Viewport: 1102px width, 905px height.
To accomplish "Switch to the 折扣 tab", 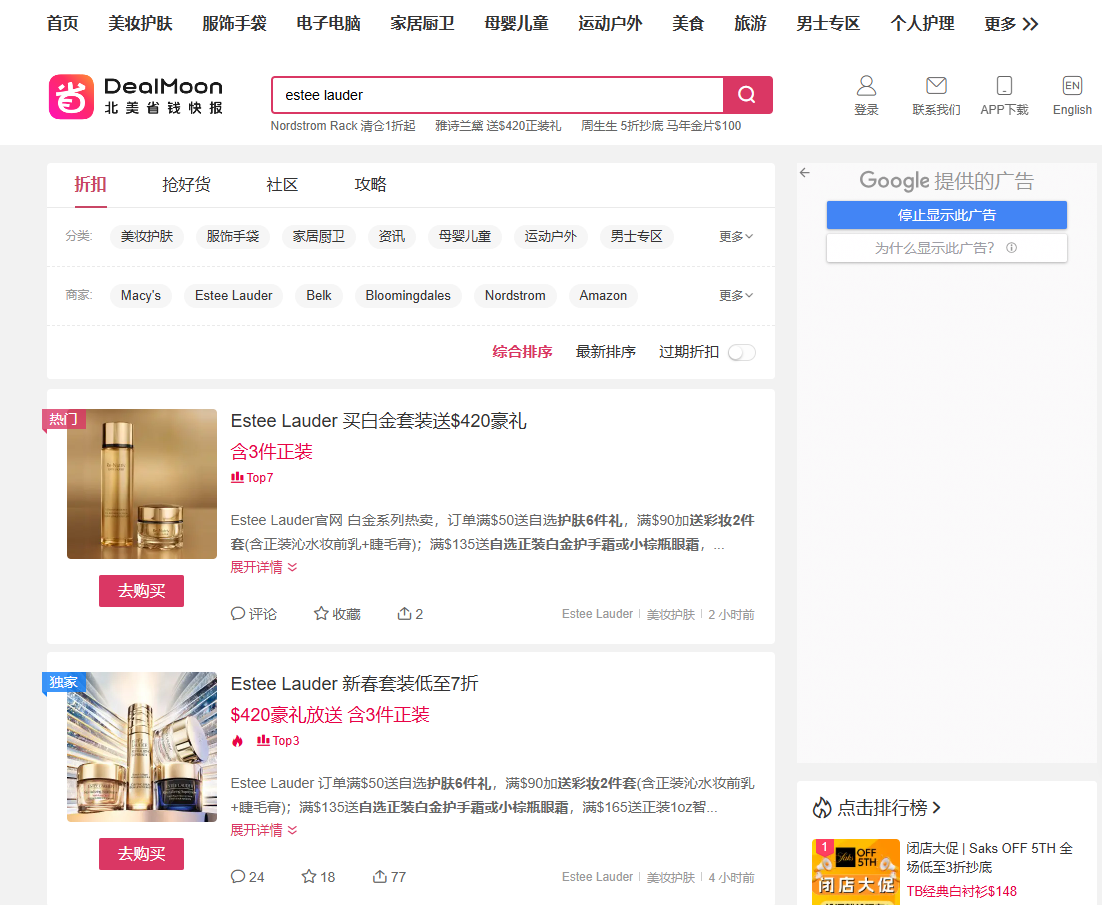I will click(91, 184).
